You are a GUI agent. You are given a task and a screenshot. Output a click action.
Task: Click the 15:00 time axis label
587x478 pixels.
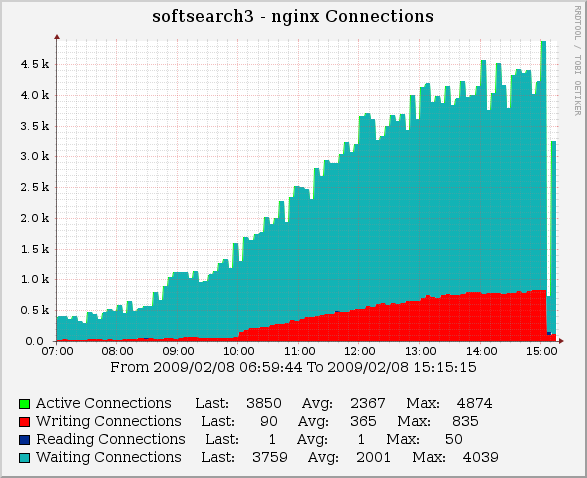click(x=542, y=351)
